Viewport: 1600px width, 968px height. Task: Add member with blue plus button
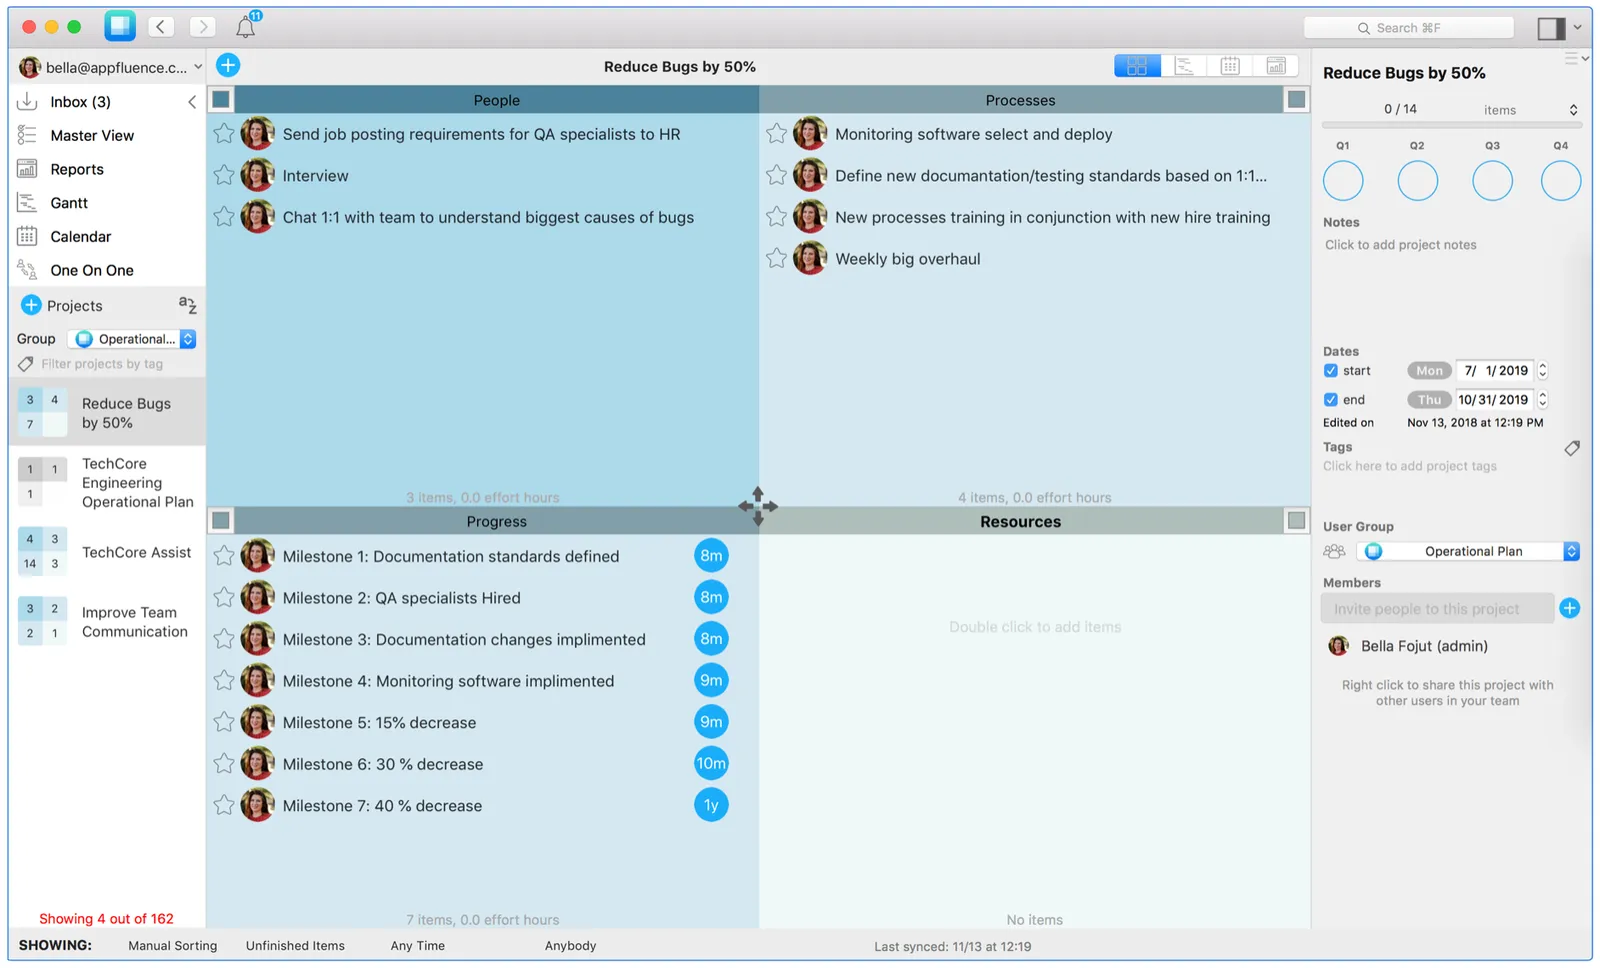tap(1569, 608)
